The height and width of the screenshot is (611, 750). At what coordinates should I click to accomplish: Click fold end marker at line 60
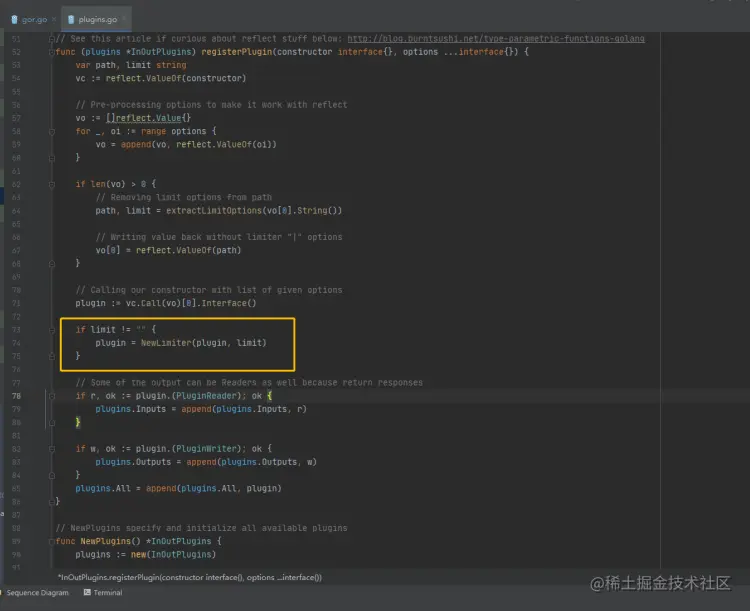[52, 158]
